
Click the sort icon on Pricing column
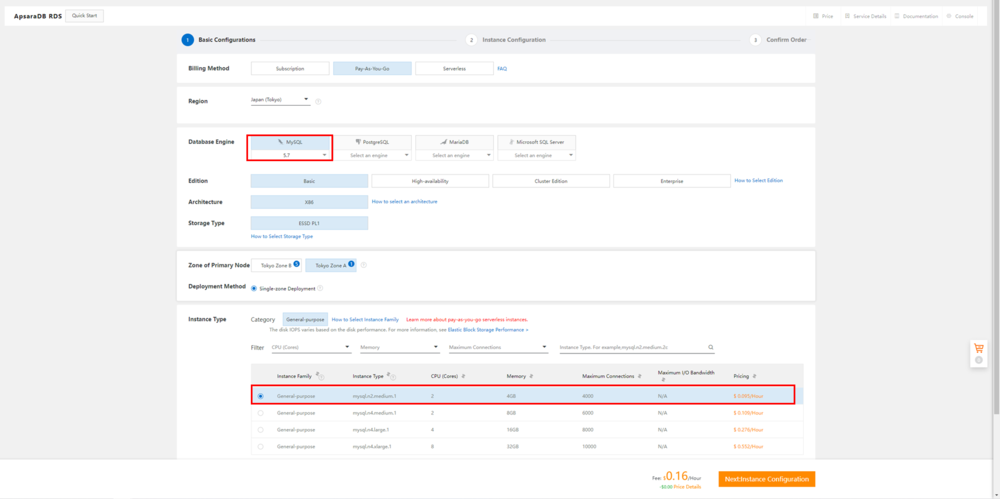click(x=753, y=376)
